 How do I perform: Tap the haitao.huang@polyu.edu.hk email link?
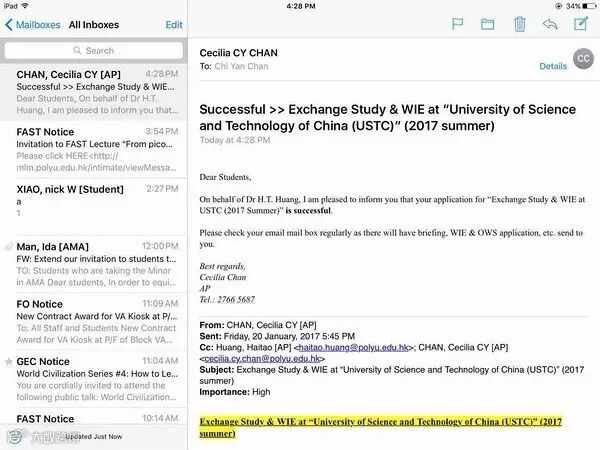[x=353, y=347]
